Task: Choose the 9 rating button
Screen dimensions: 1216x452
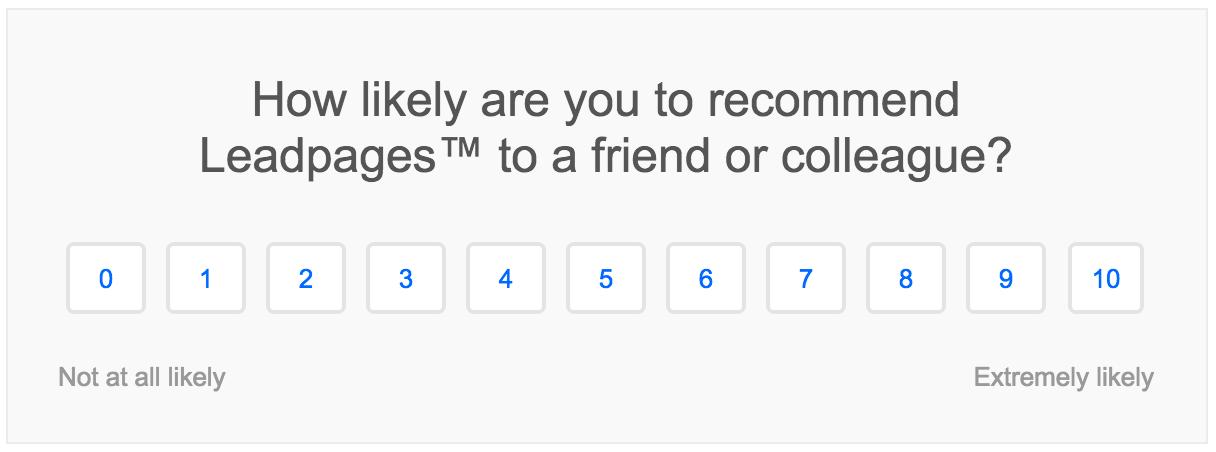Action: (1006, 278)
